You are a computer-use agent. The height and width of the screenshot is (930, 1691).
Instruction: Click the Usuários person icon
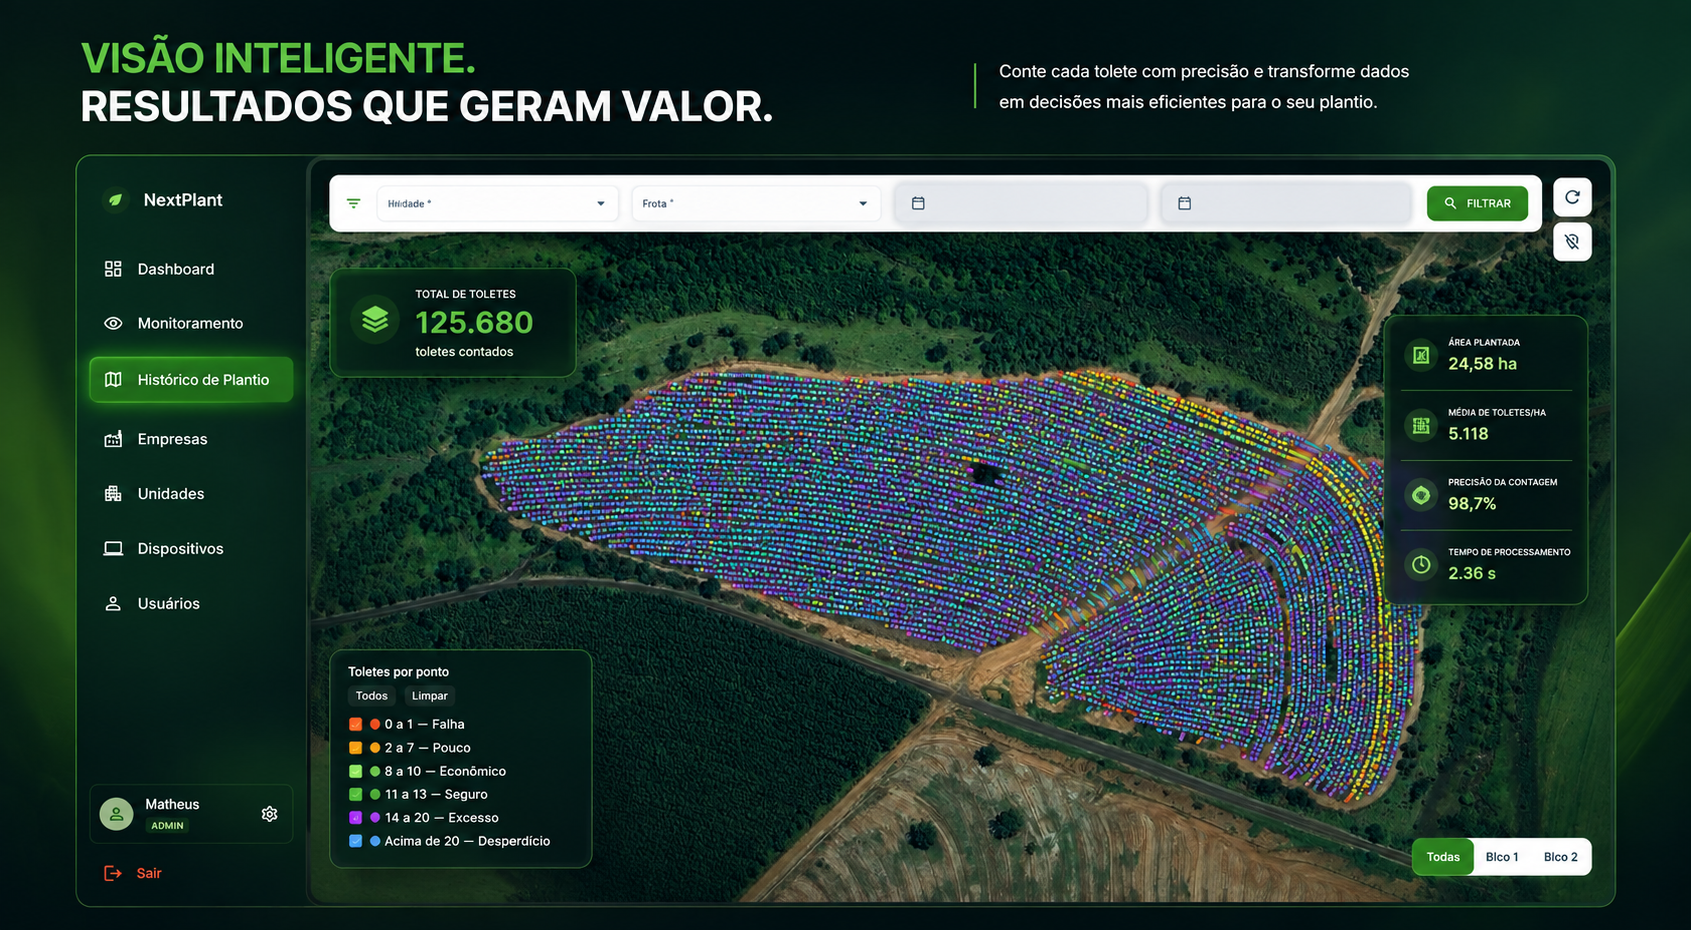(113, 604)
